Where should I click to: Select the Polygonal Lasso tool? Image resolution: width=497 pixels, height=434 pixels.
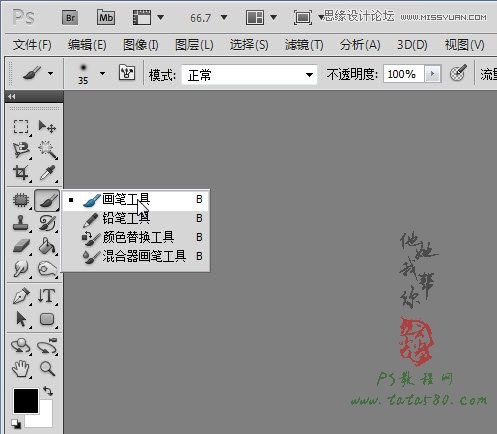coord(21,150)
